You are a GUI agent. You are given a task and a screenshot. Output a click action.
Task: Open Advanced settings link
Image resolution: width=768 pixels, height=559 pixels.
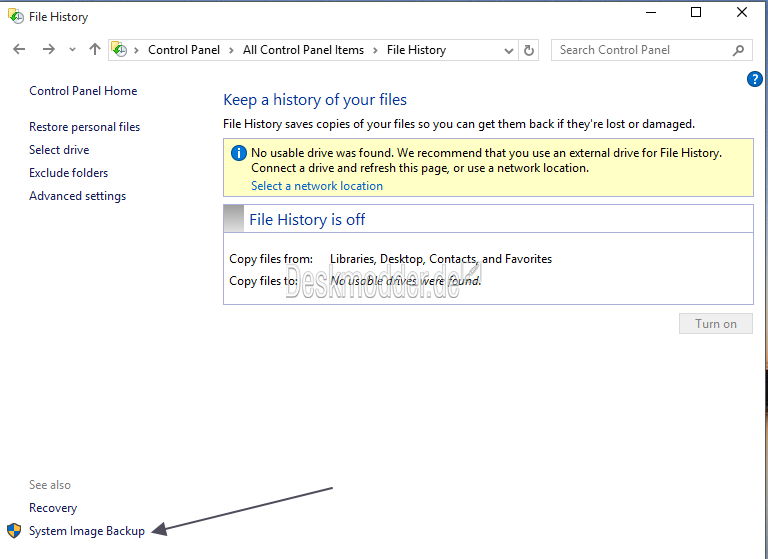[77, 196]
